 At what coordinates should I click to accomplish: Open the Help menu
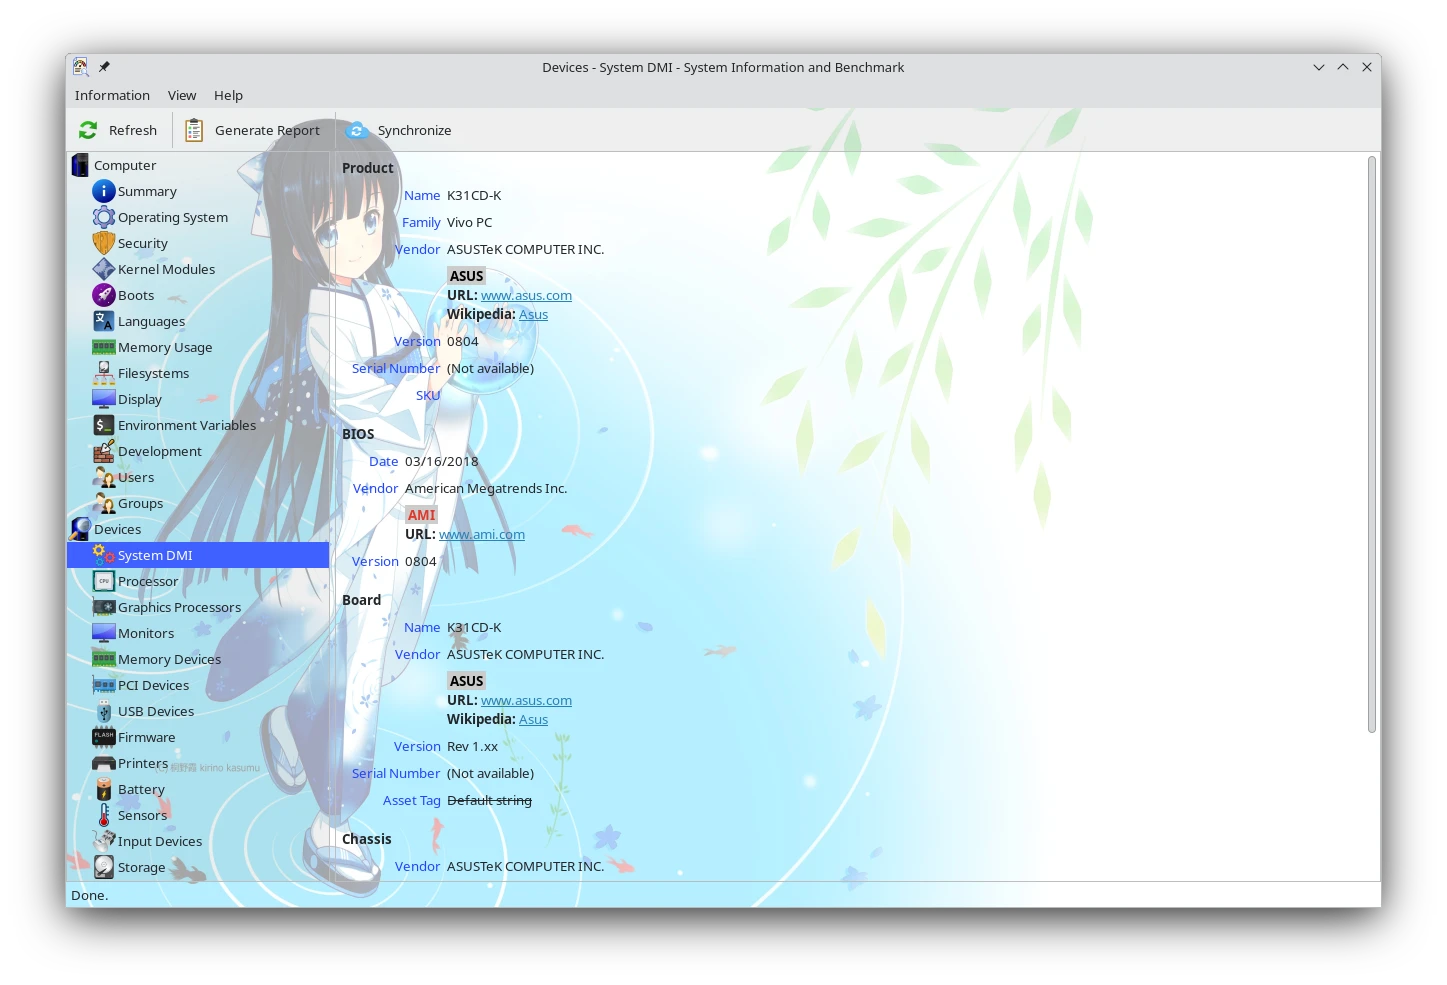pyautogui.click(x=228, y=96)
